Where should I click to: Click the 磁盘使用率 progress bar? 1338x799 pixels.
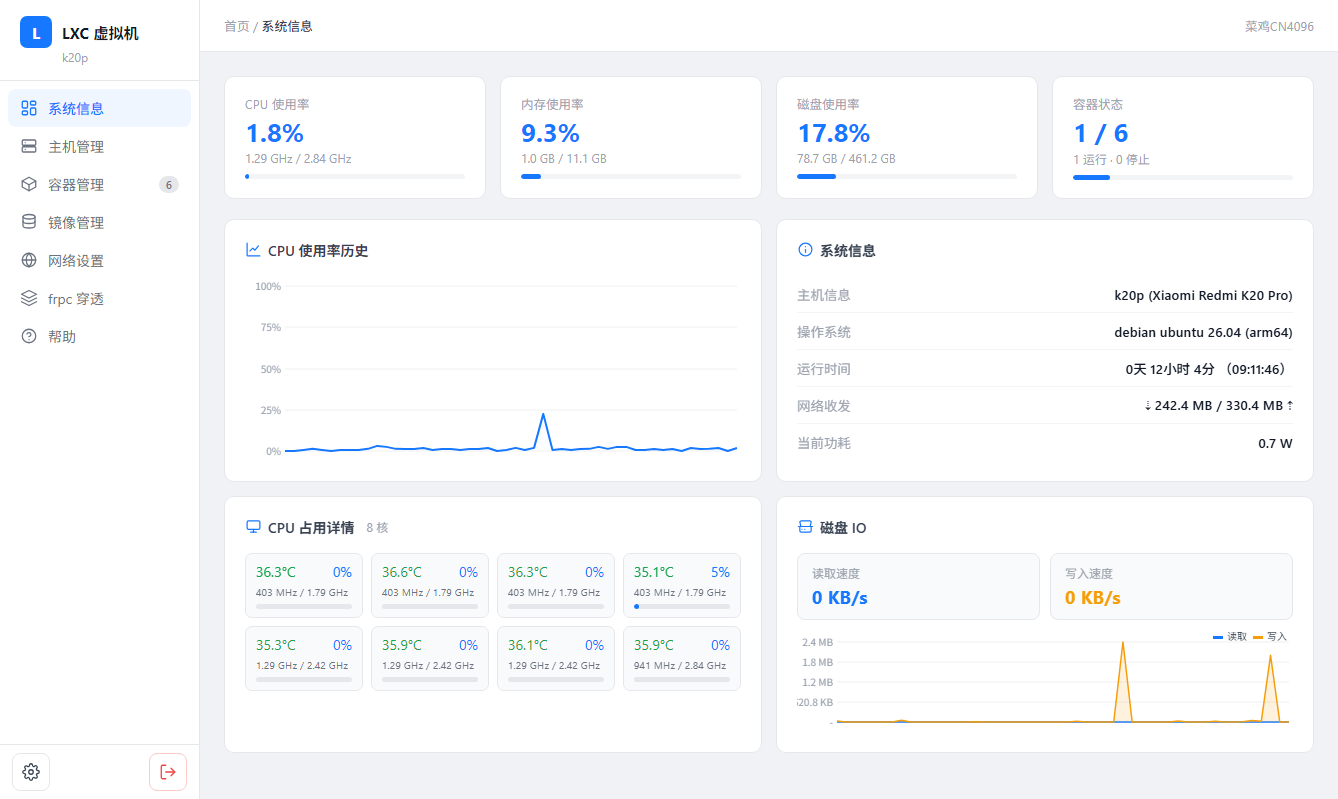(907, 177)
